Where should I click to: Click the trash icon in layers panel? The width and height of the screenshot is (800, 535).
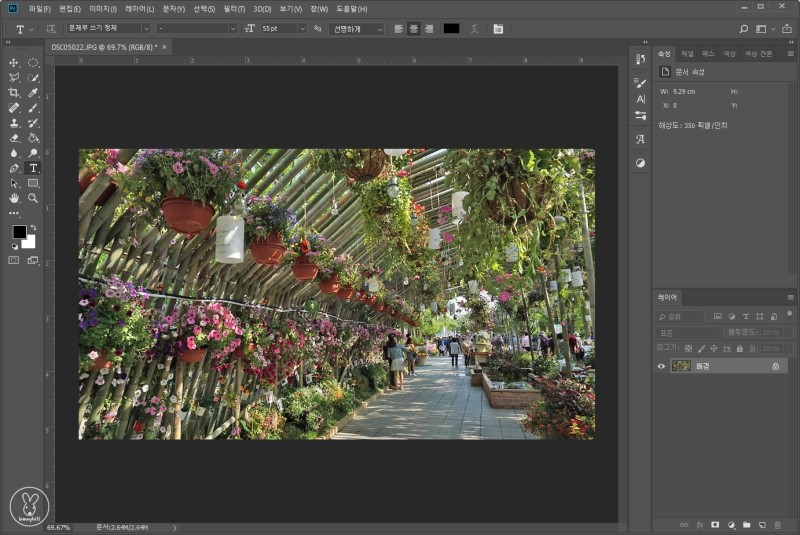777,524
